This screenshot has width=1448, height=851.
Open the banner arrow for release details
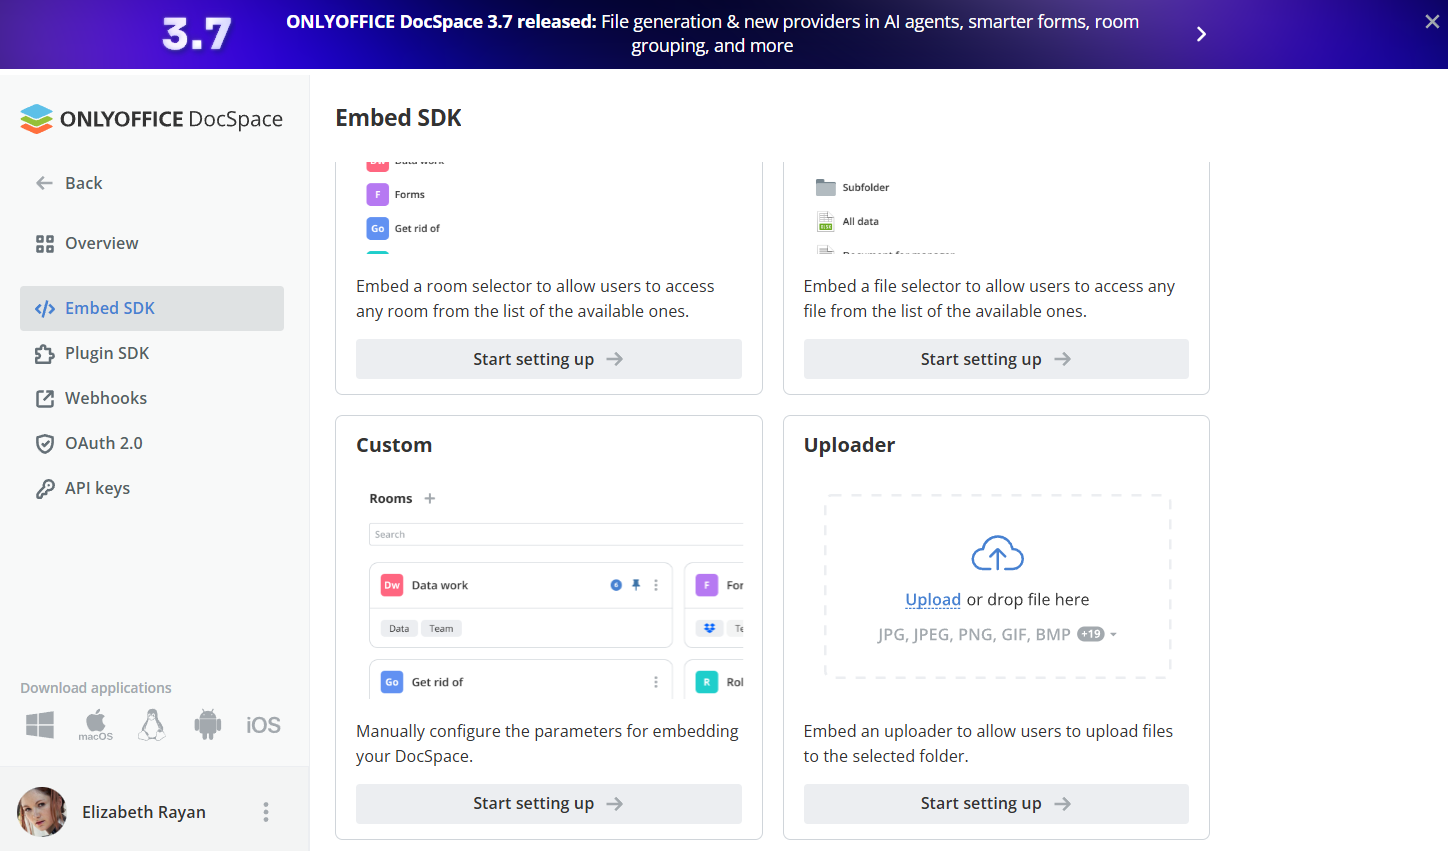1201,34
